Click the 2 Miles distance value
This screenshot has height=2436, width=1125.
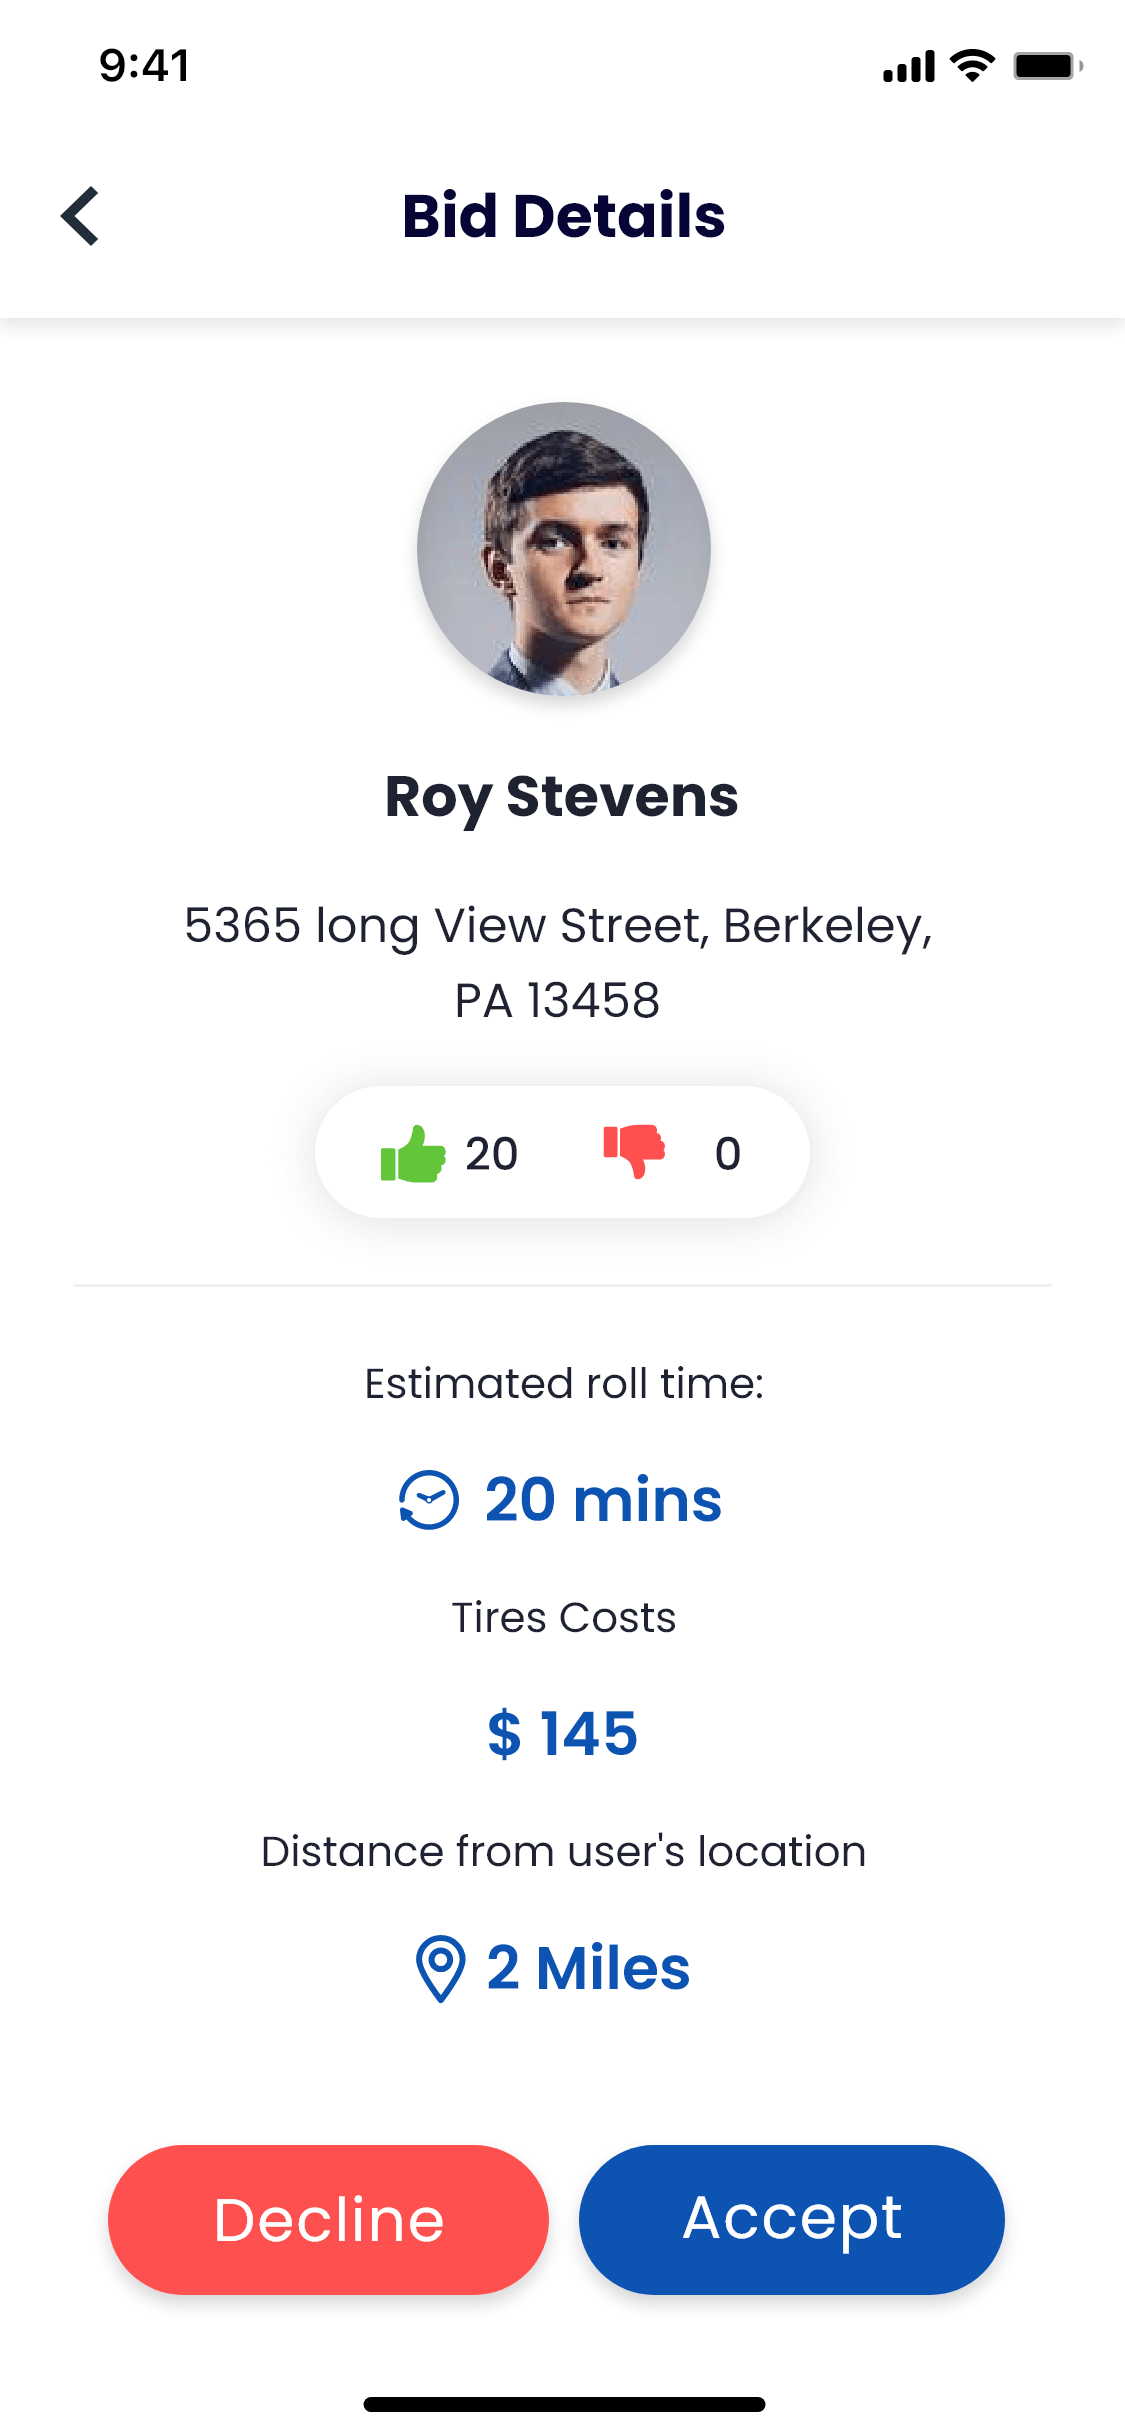click(x=588, y=1968)
